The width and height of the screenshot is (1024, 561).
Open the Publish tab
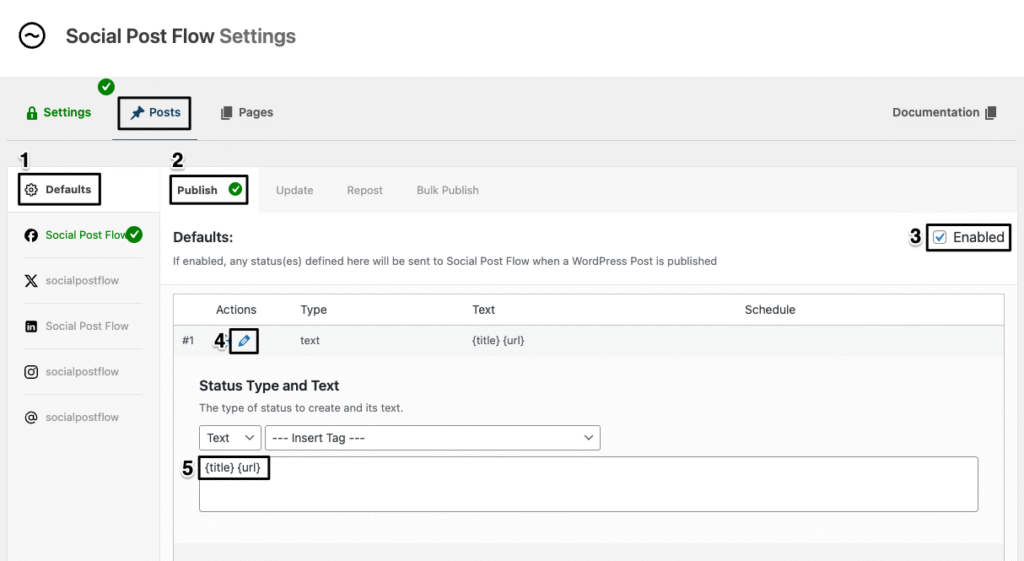coord(209,190)
